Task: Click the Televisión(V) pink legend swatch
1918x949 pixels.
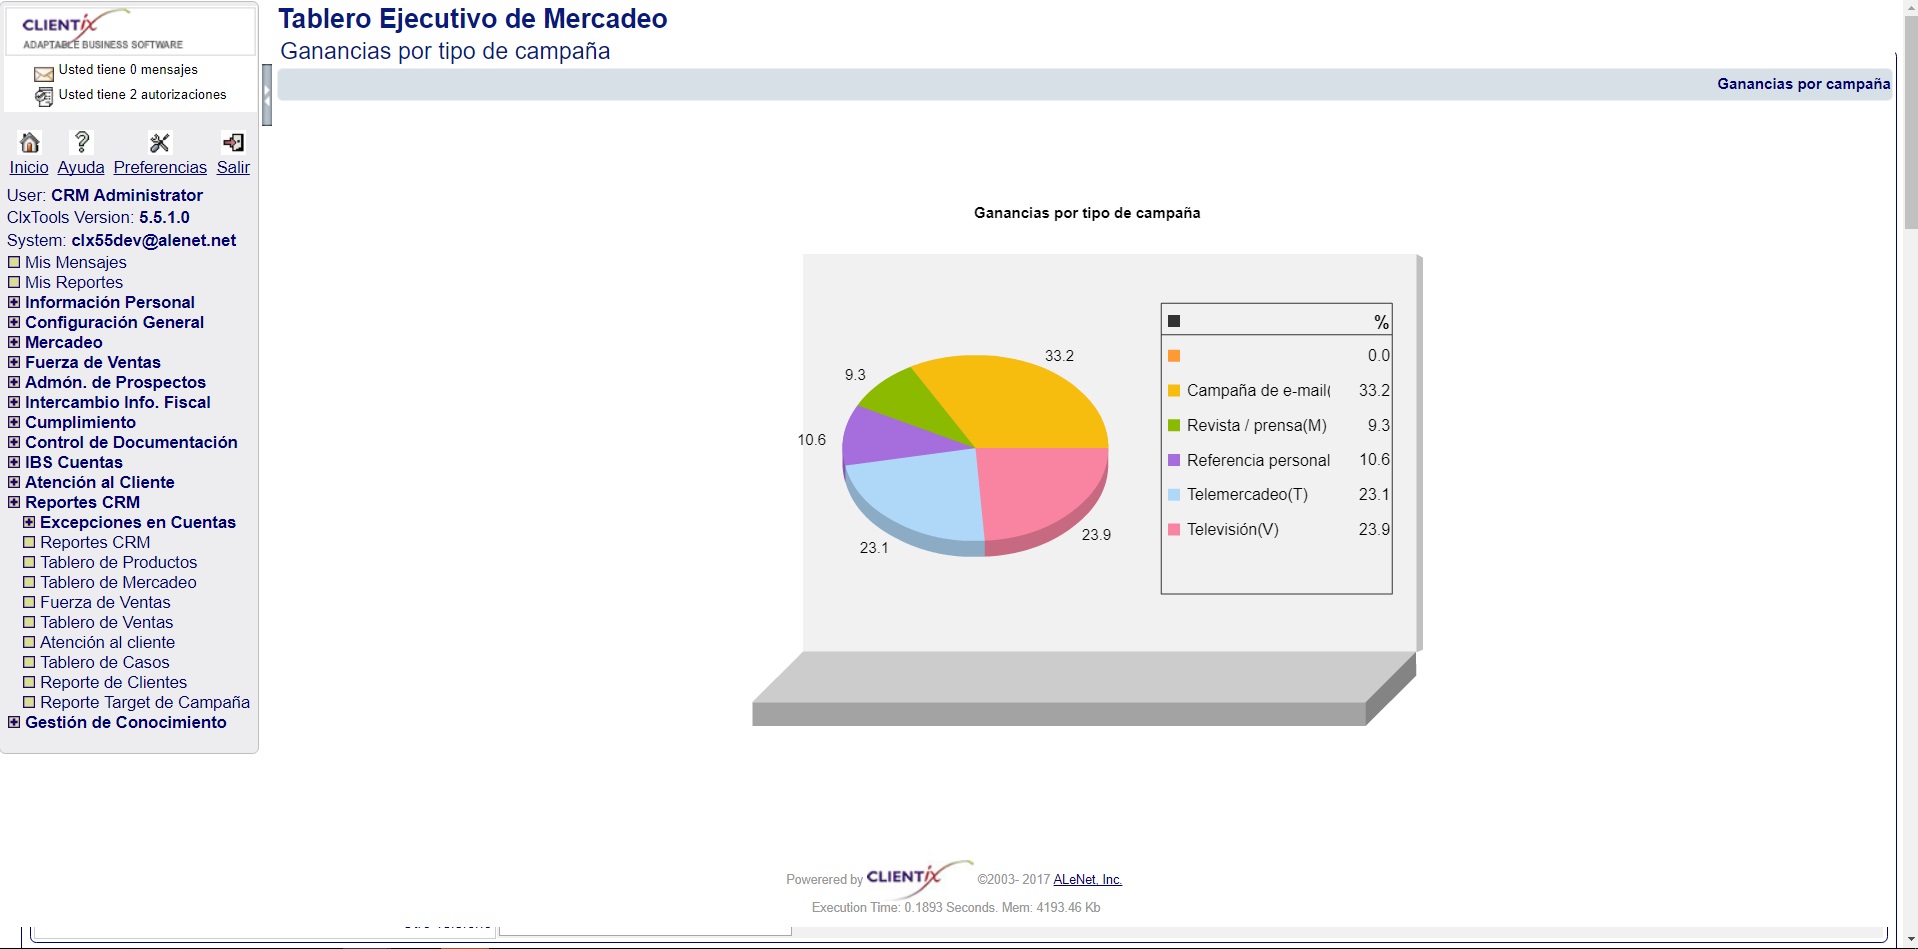Action: (1174, 530)
